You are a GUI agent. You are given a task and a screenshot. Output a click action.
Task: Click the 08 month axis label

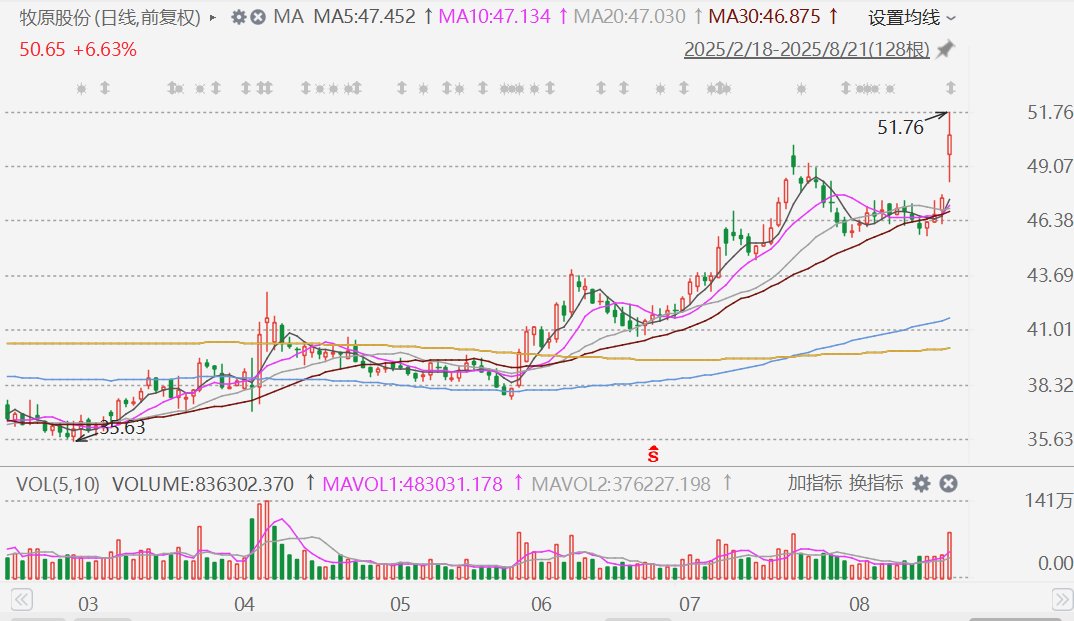click(860, 604)
